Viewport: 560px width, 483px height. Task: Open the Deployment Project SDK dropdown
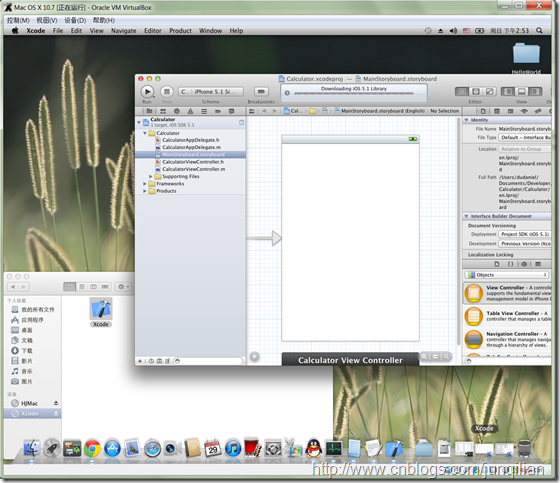(x=525, y=234)
